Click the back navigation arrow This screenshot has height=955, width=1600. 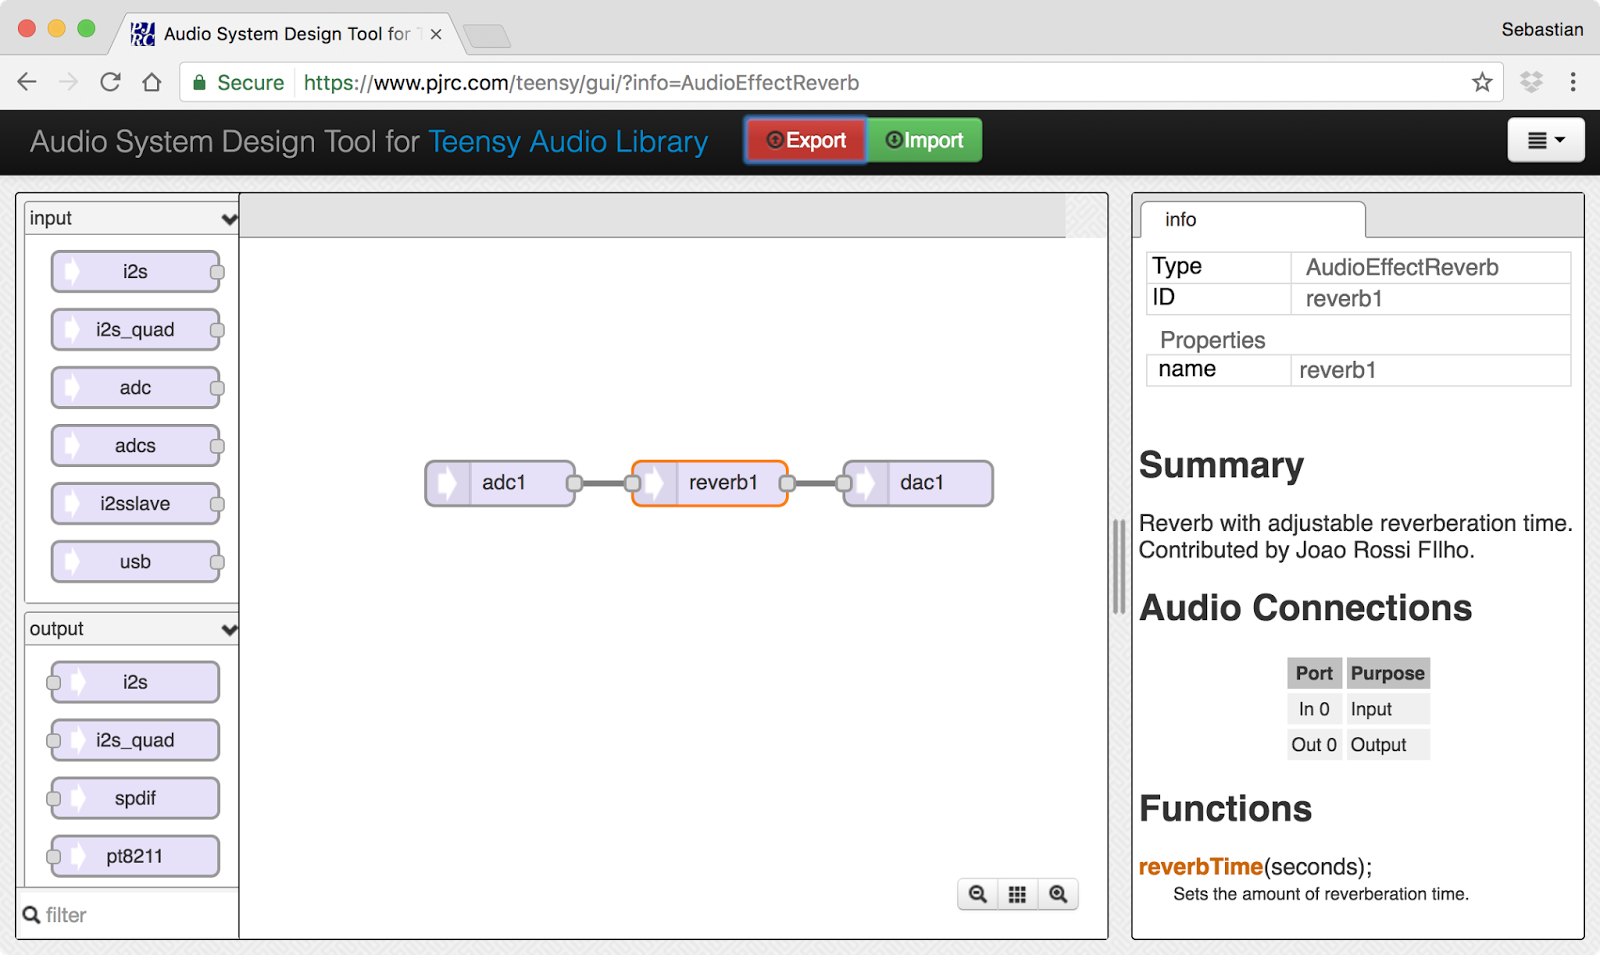[x=26, y=82]
